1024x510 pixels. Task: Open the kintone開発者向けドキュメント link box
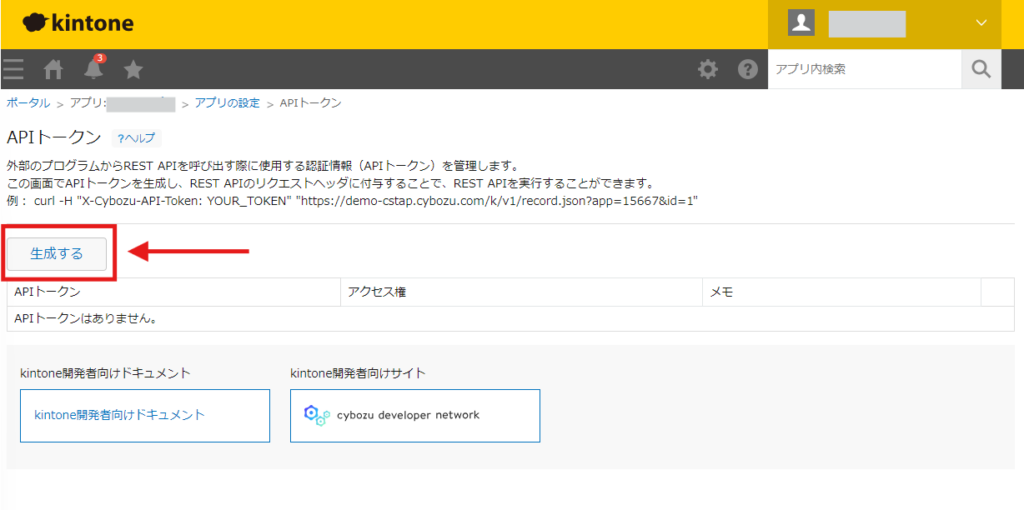coord(145,416)
